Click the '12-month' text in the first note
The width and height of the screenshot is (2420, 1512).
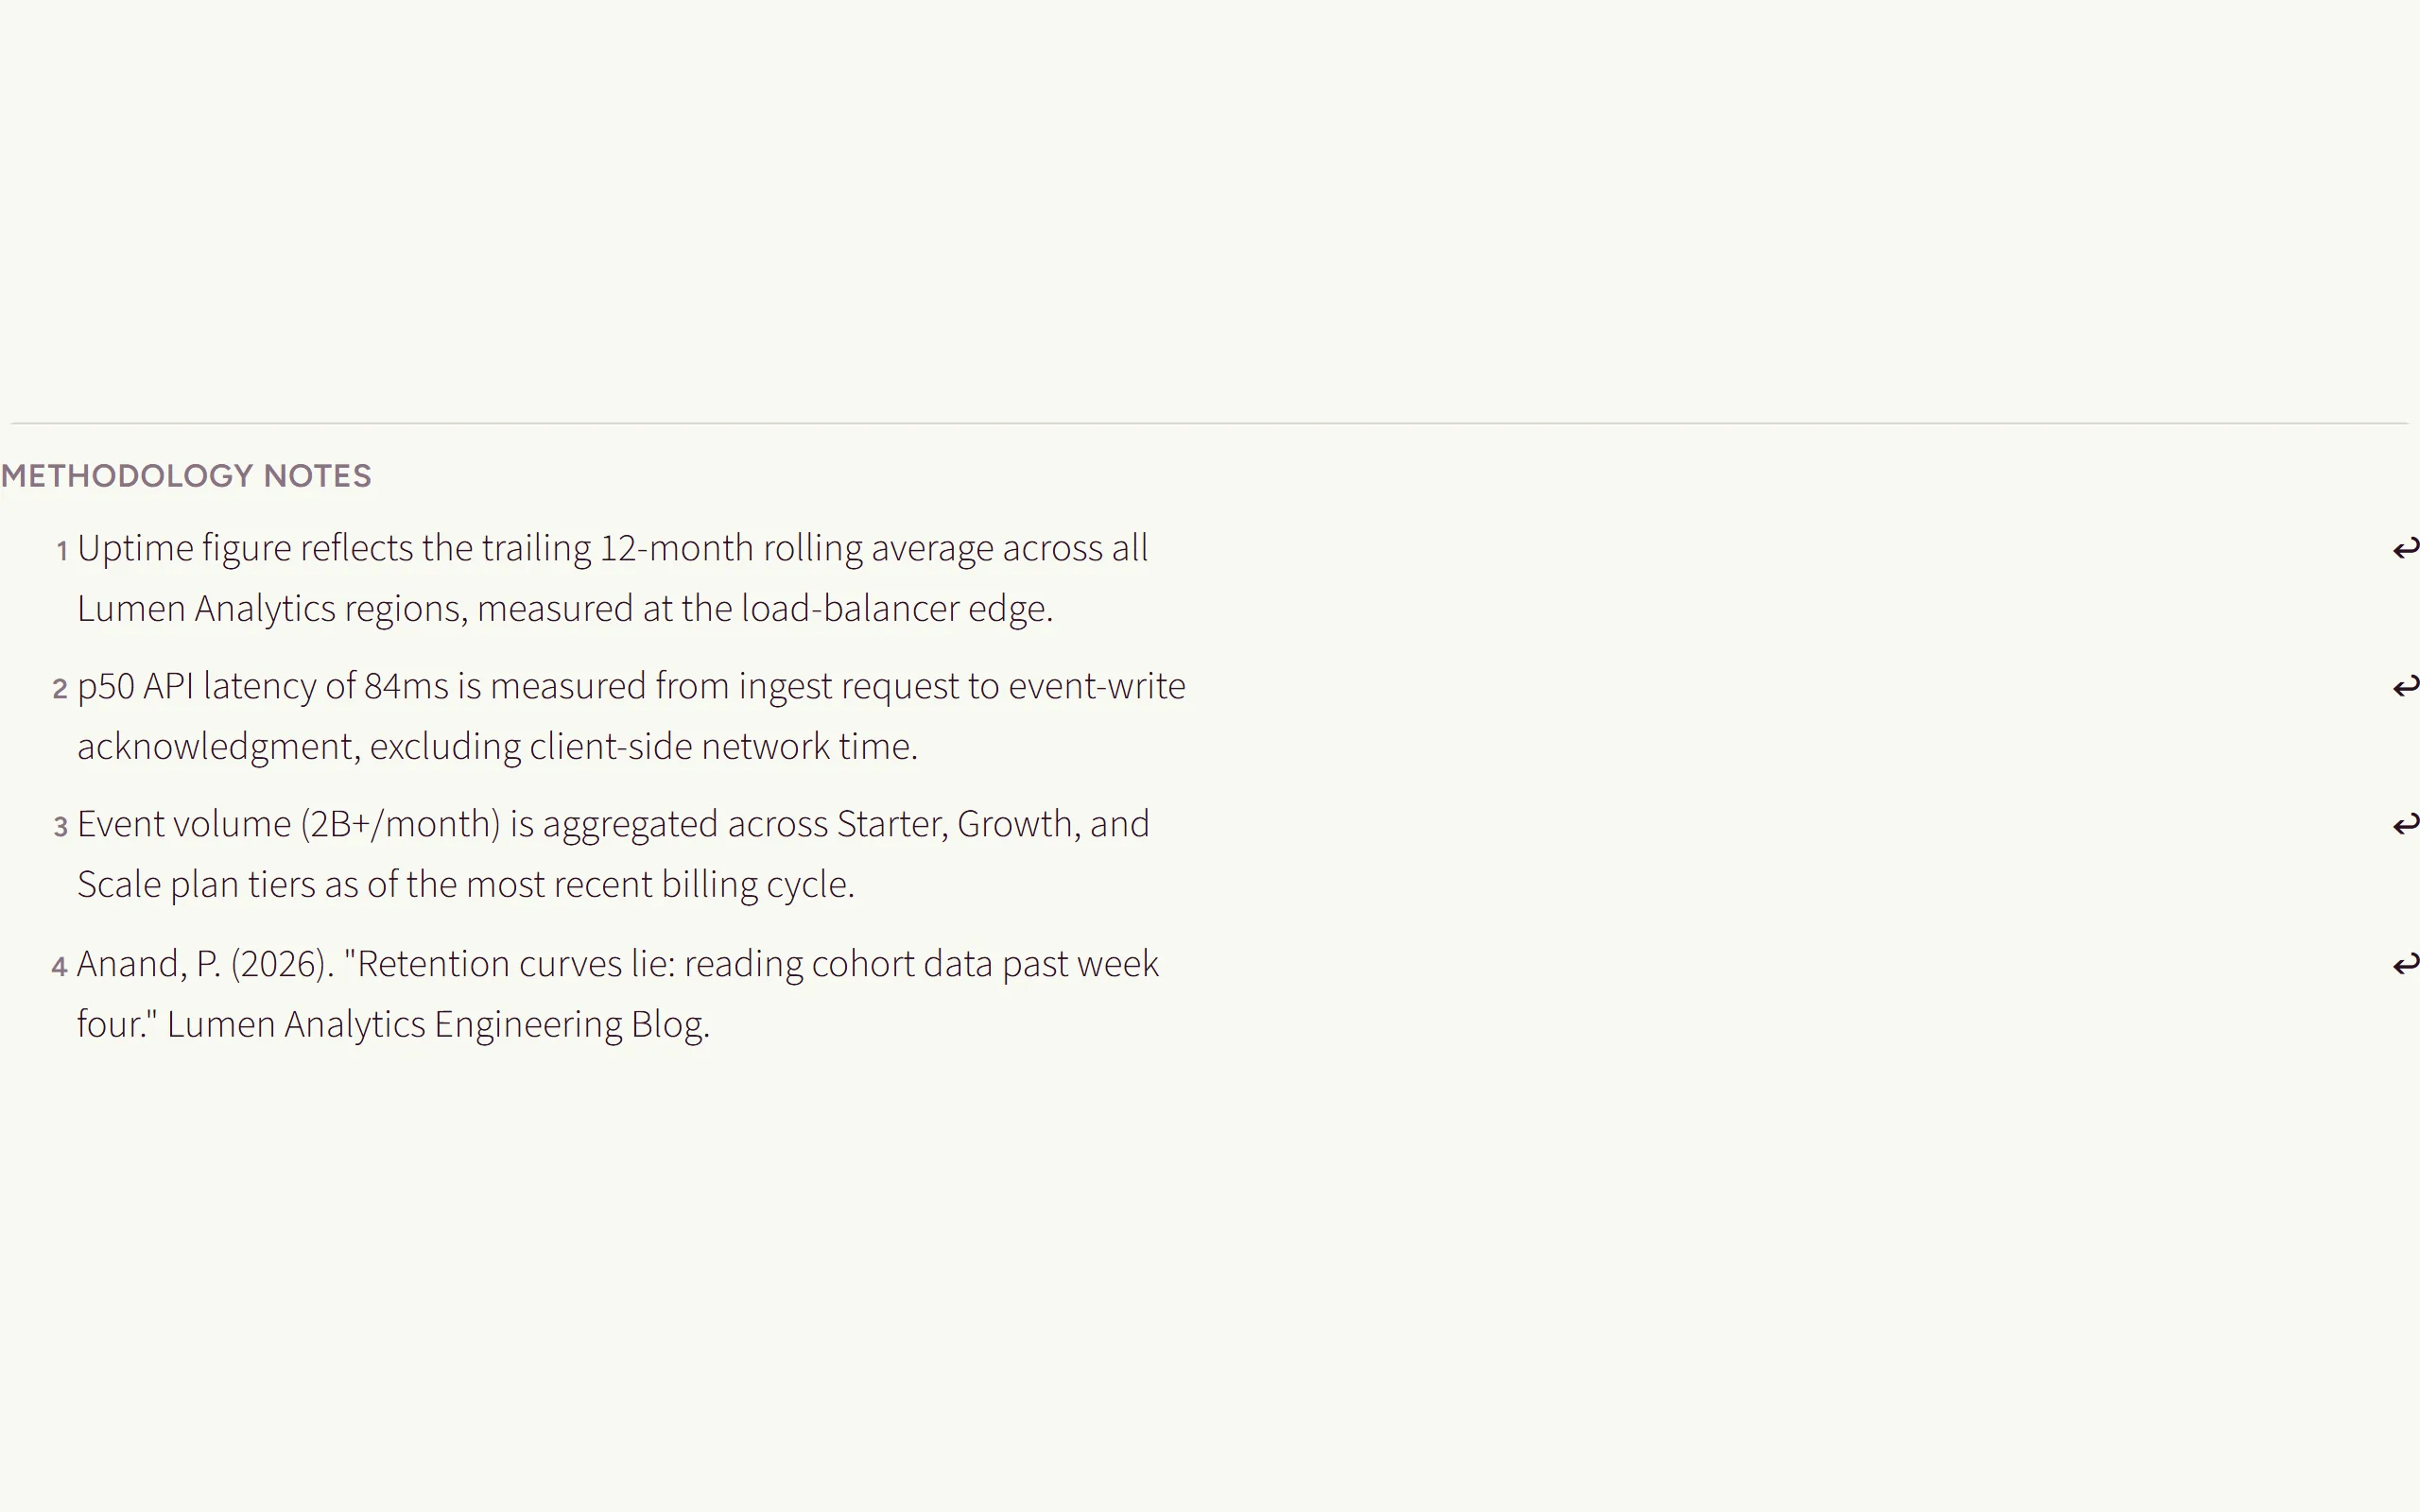point(676,548)
